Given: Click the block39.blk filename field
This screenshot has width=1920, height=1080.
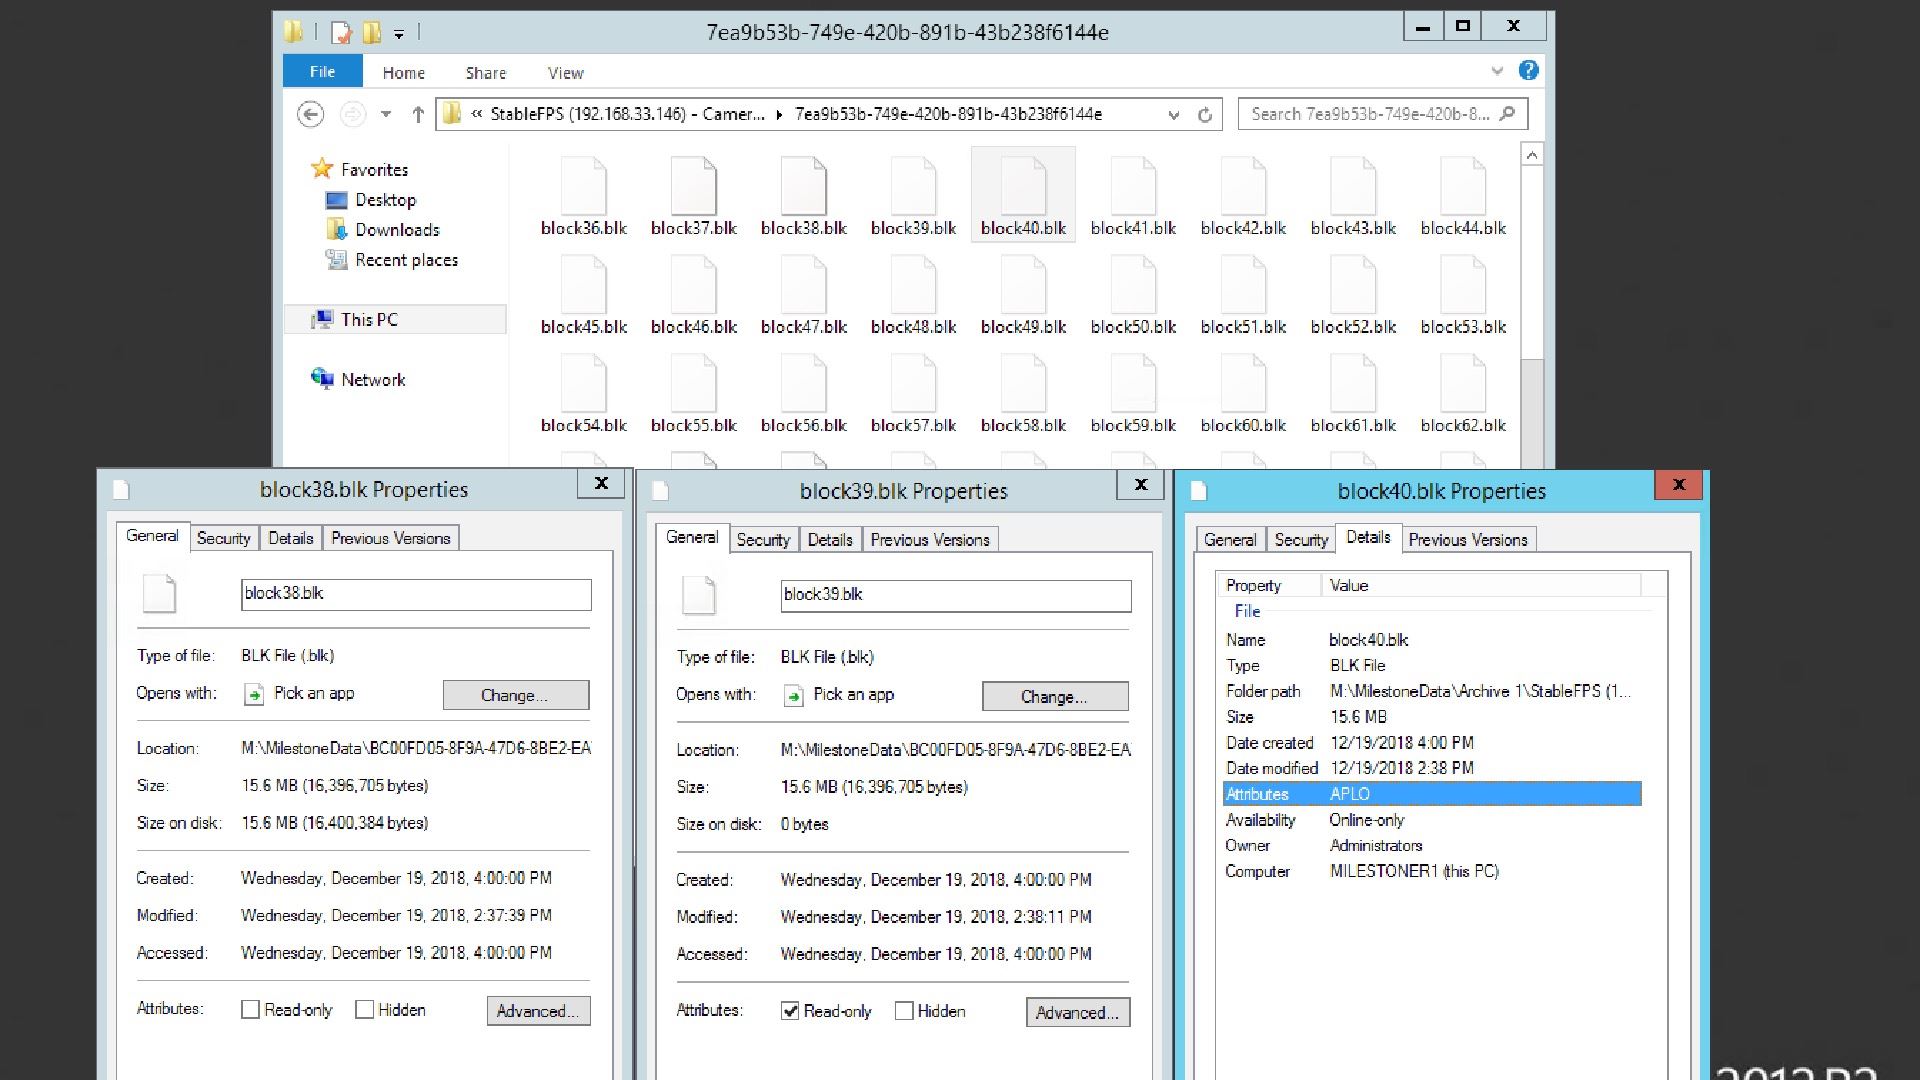Looking at the screenshot, I should coord(956,595).
